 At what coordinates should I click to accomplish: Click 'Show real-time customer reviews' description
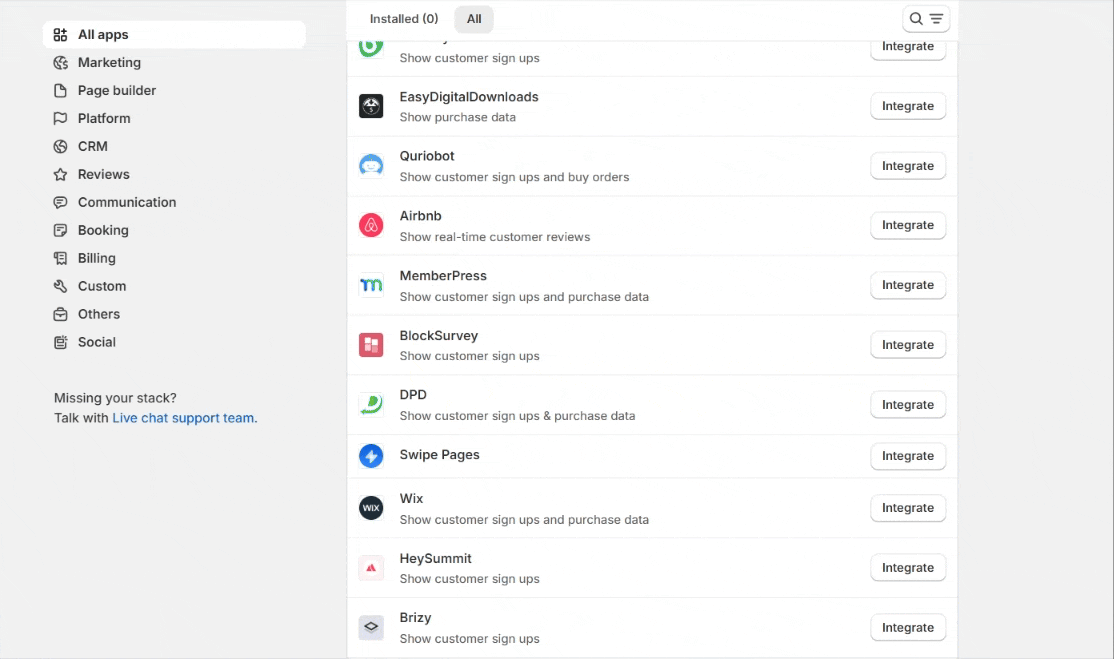[494, 237]
